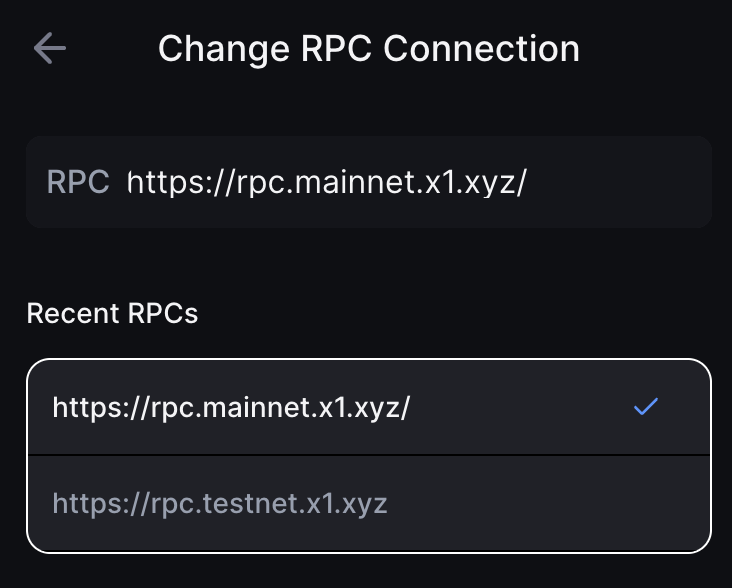The image size is (732, 588).
Task: Click the word "mainnet" in the recent list
Action: coord(260,407)
